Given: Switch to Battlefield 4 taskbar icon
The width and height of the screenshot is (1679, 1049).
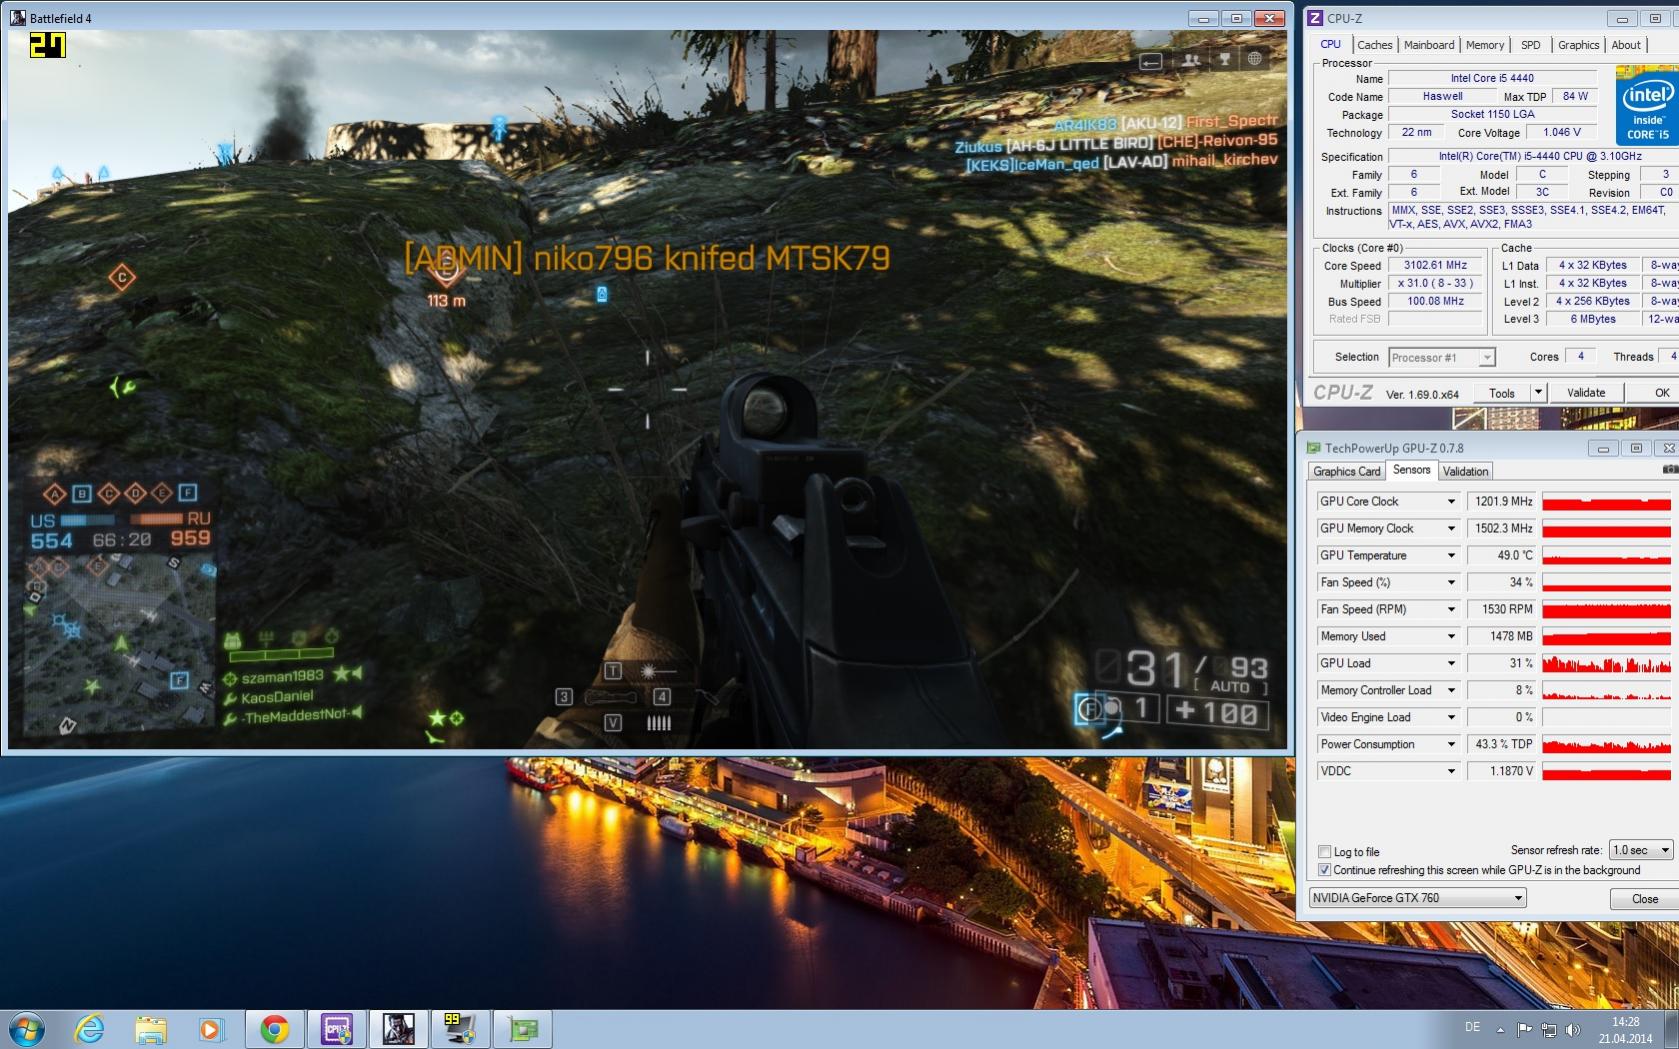Looking at the screenshot, I should (398, 1029).
